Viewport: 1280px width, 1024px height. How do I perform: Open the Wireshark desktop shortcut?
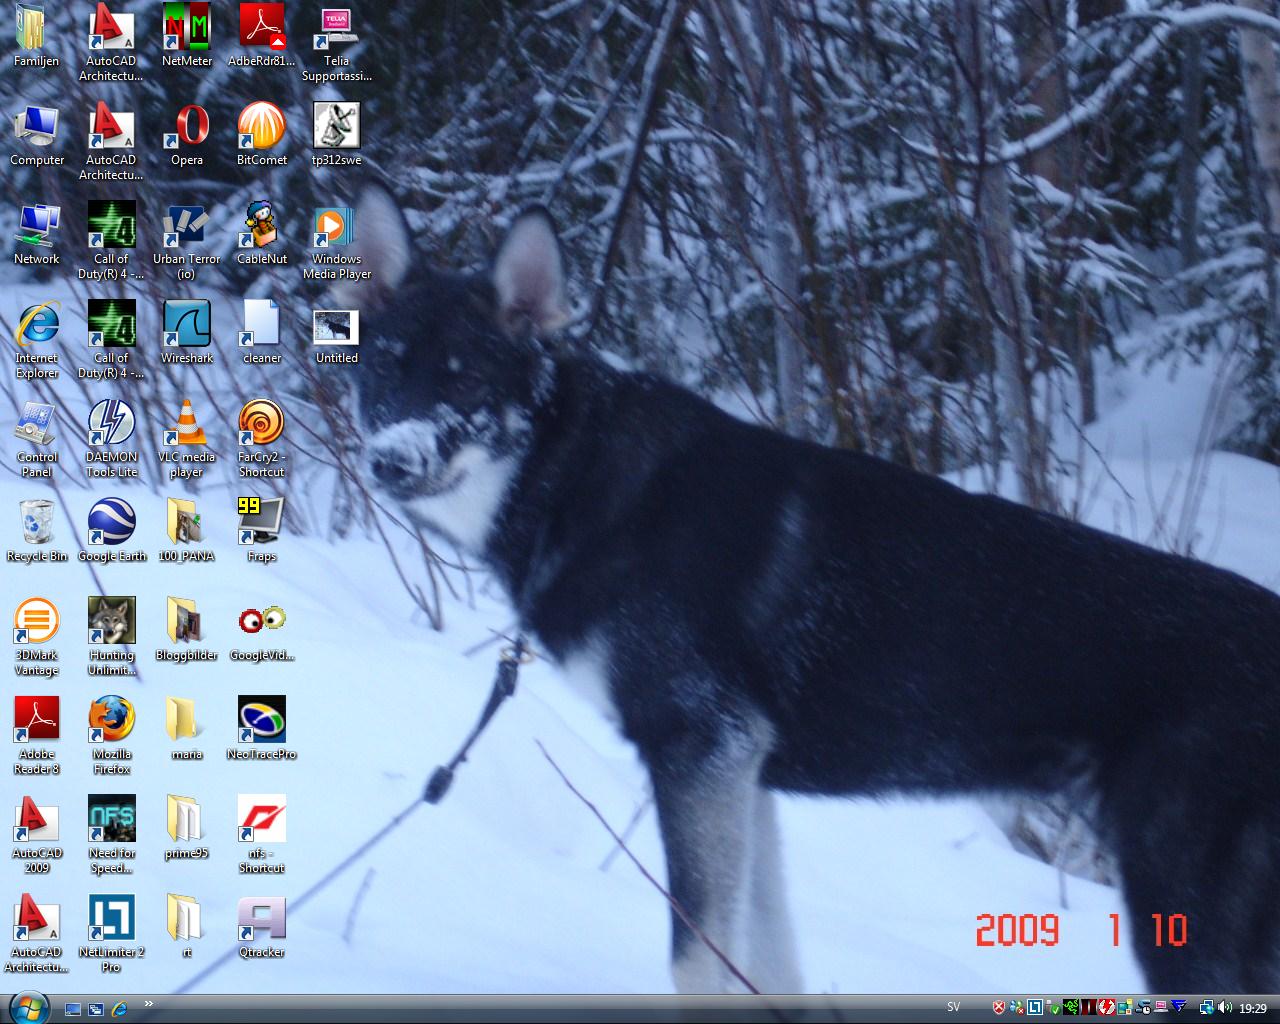186,325
